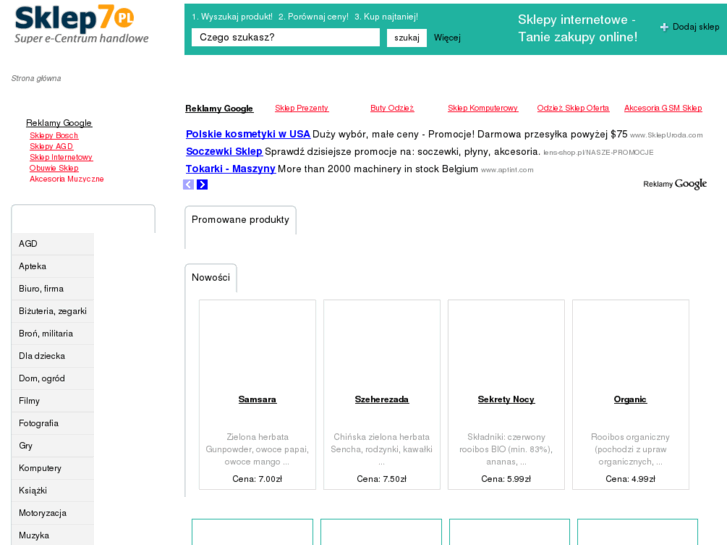Click the 'Cena: 4.99zł' price text
This screenshot has width=727, height=545.
click(630, 479)
